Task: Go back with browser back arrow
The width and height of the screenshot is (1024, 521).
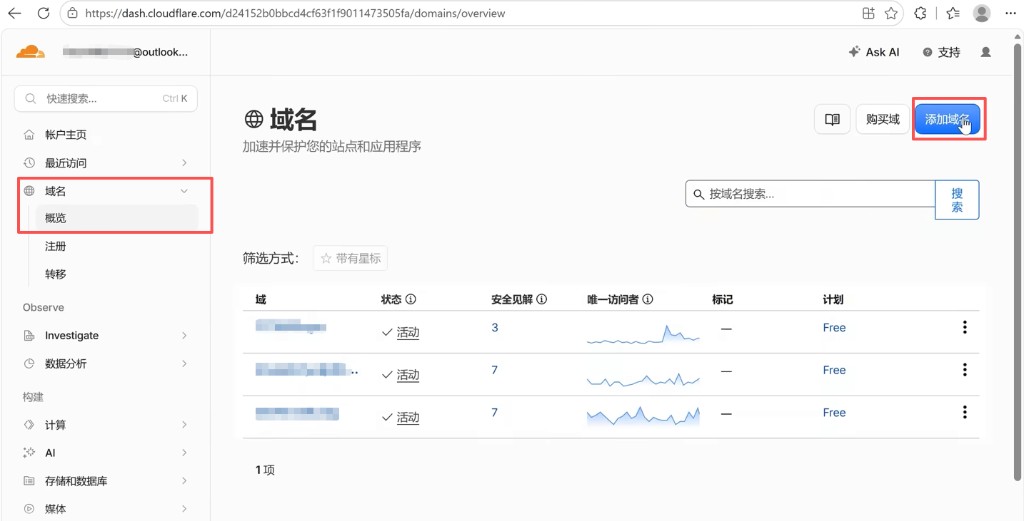Action: pyautogui.click(x=14, y=13)
